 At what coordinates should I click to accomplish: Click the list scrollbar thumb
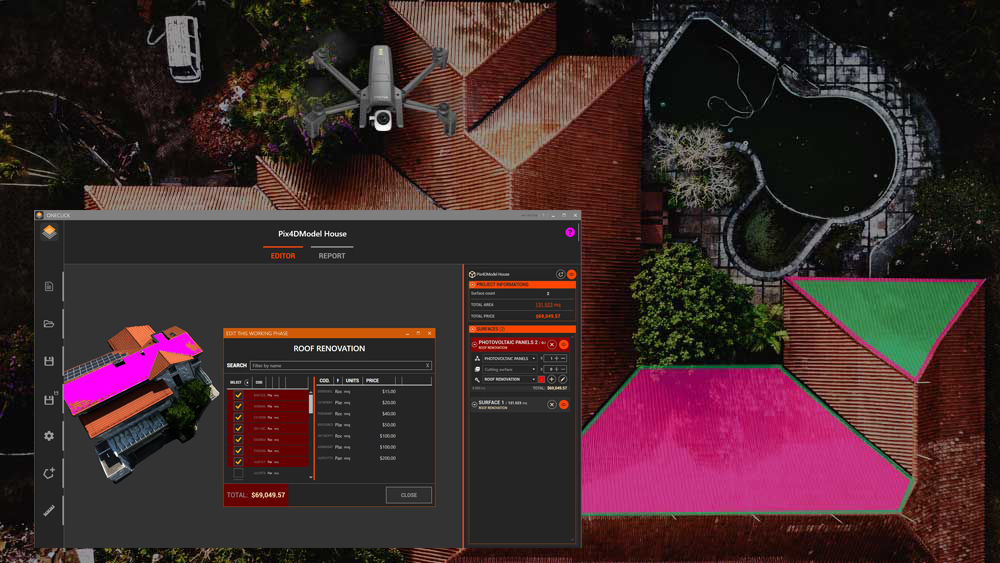coord(311,403)
